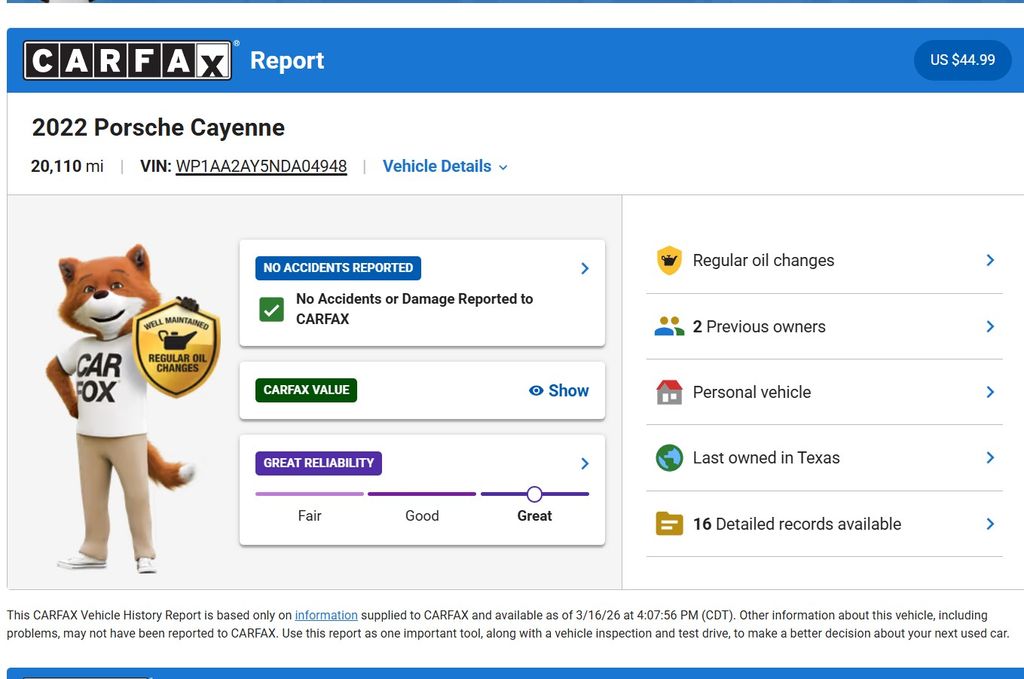Expand the Vehicle Details dropdown

(x=445, y=166)
